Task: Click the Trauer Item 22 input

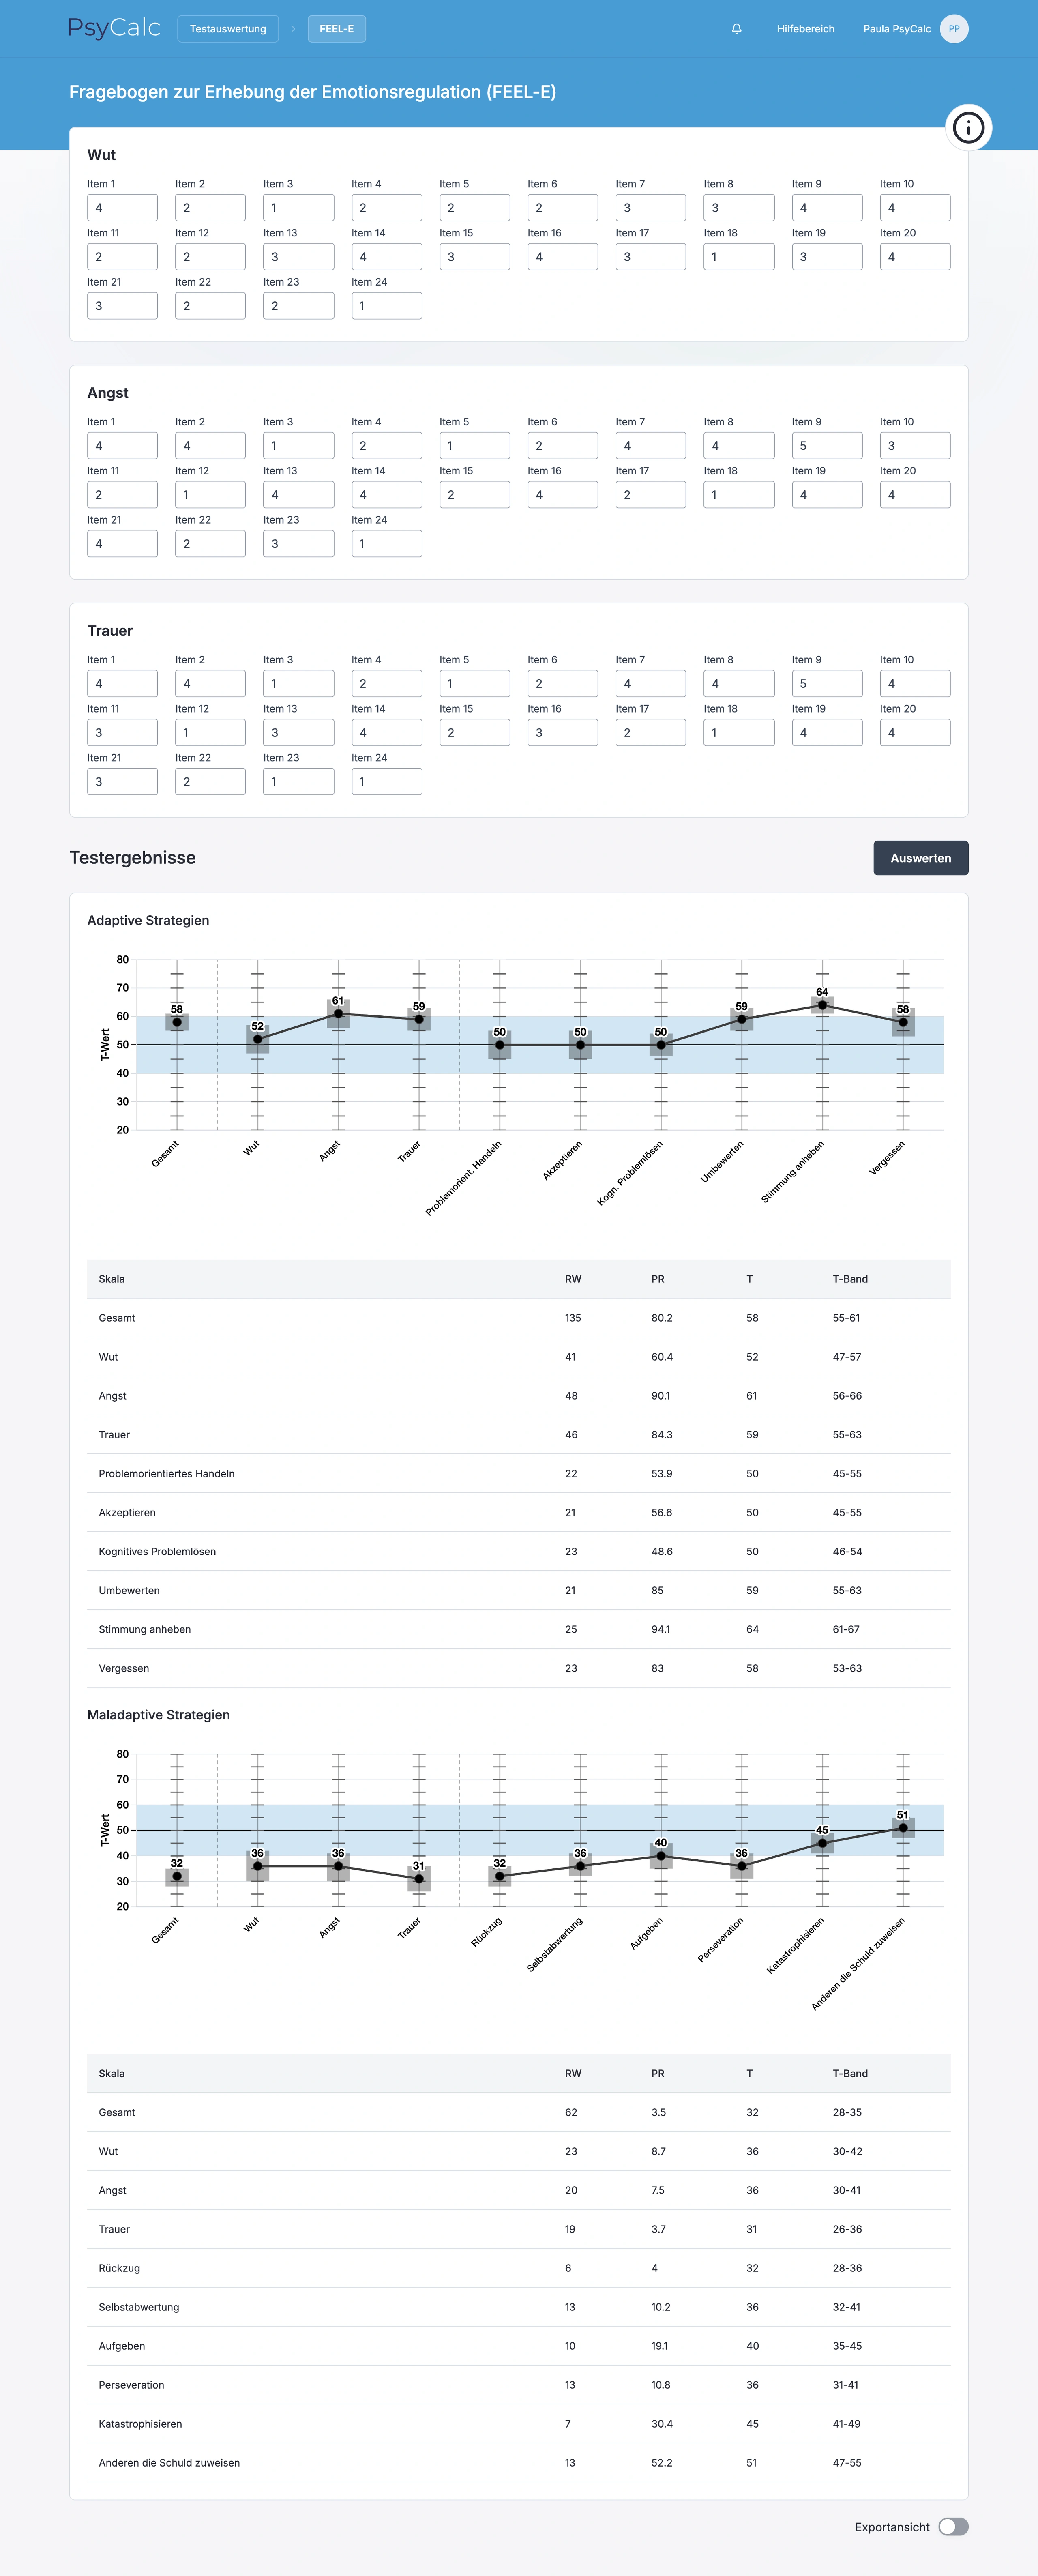Action: tap(210, 782)
